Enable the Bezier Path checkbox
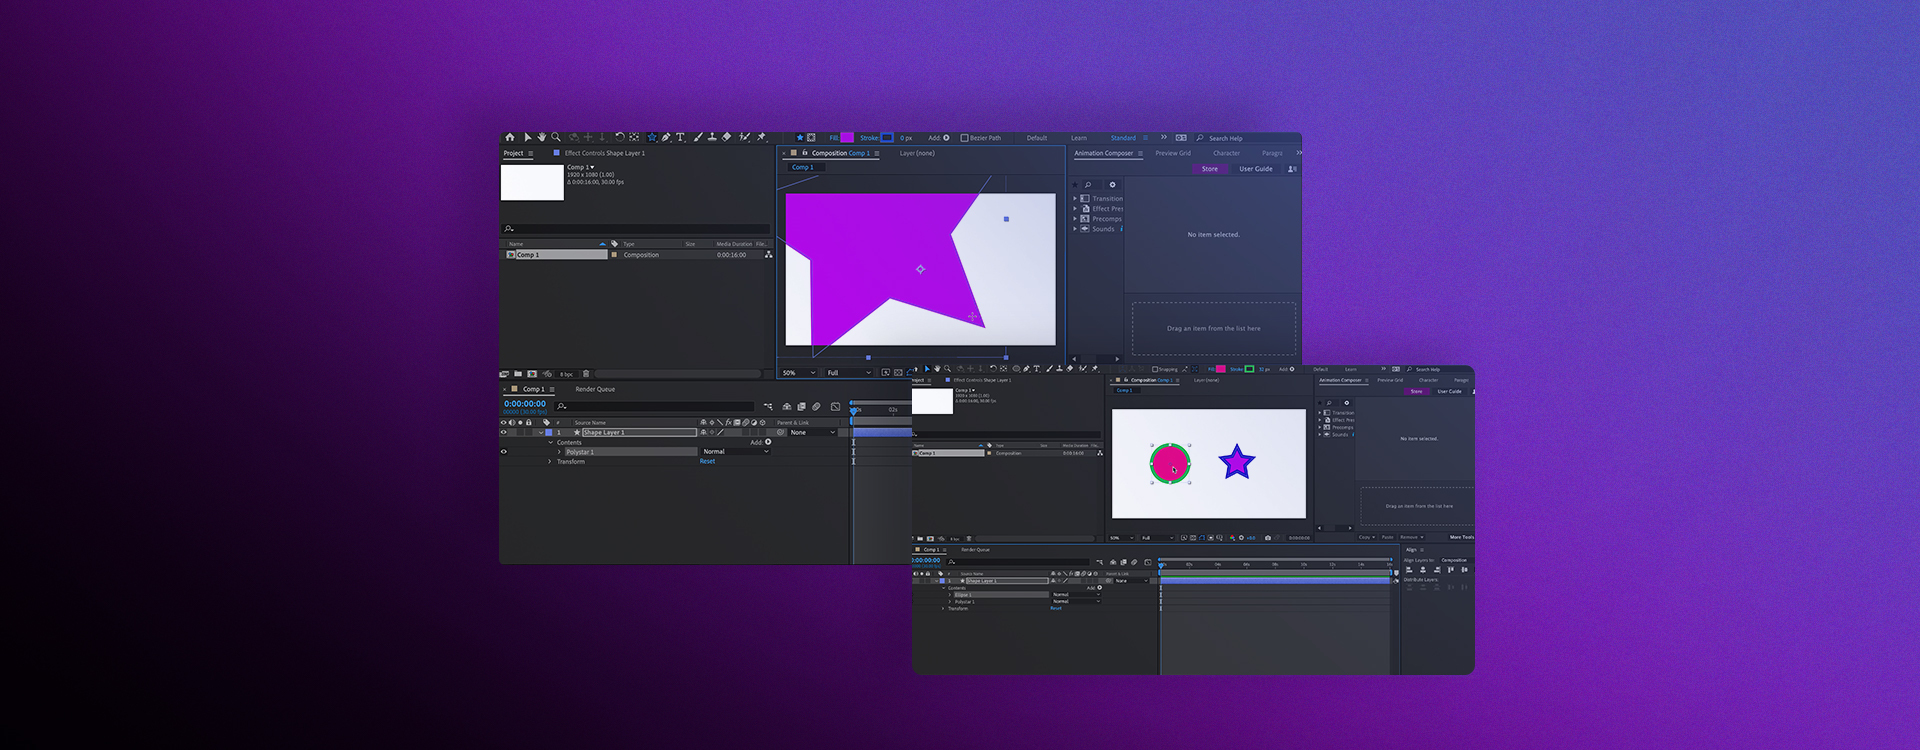Screen dimensions: 1920x750 coord(964,138)
